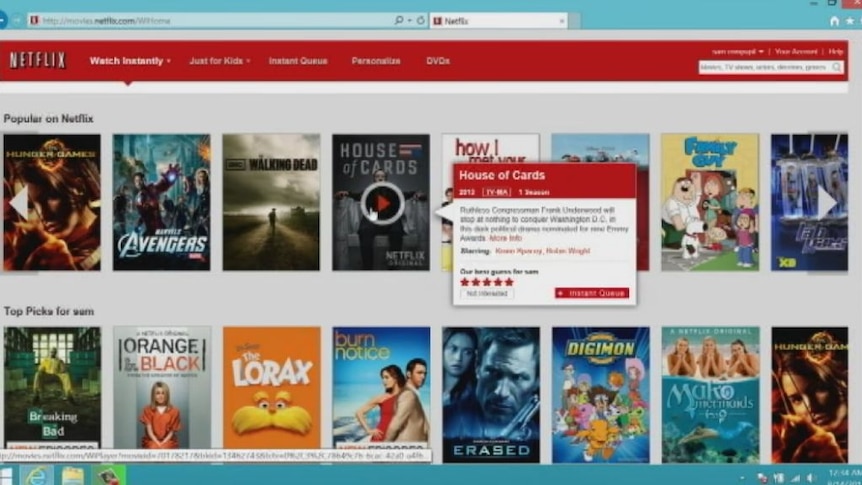Click the volume icon in system tray
The image size is (862, 485).
click(x=811, y=478)
